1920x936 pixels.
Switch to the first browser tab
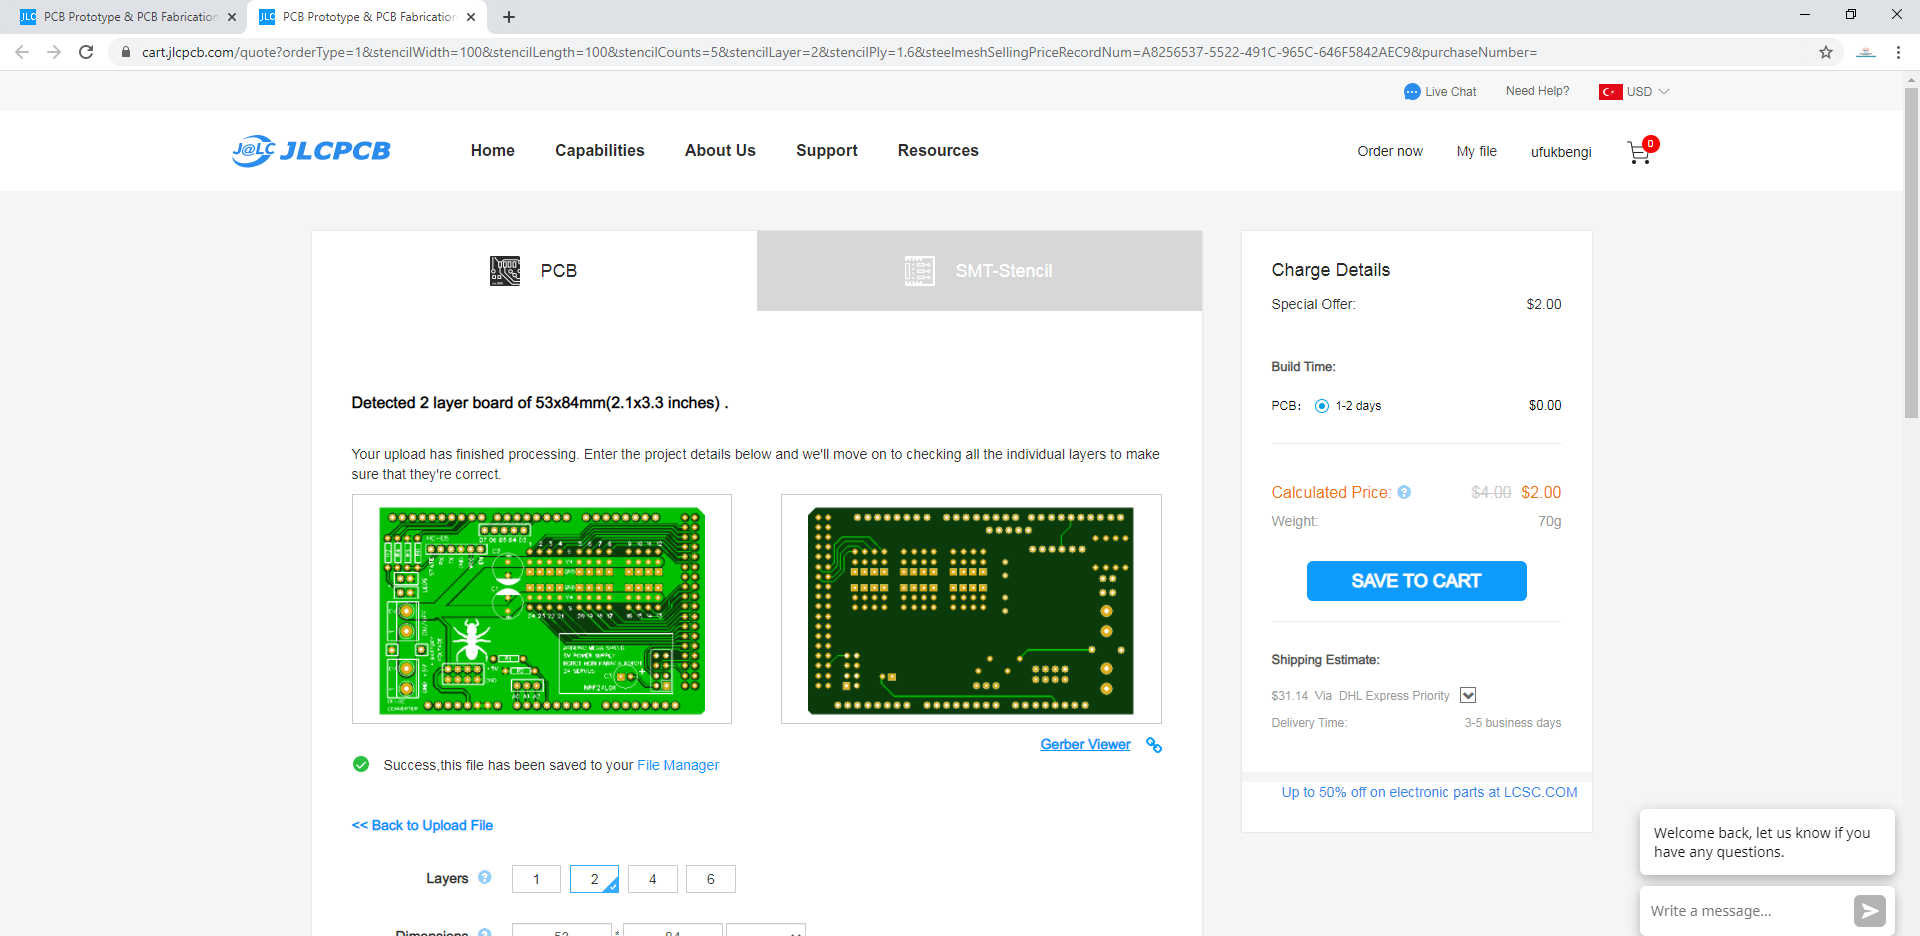(128, 17)
